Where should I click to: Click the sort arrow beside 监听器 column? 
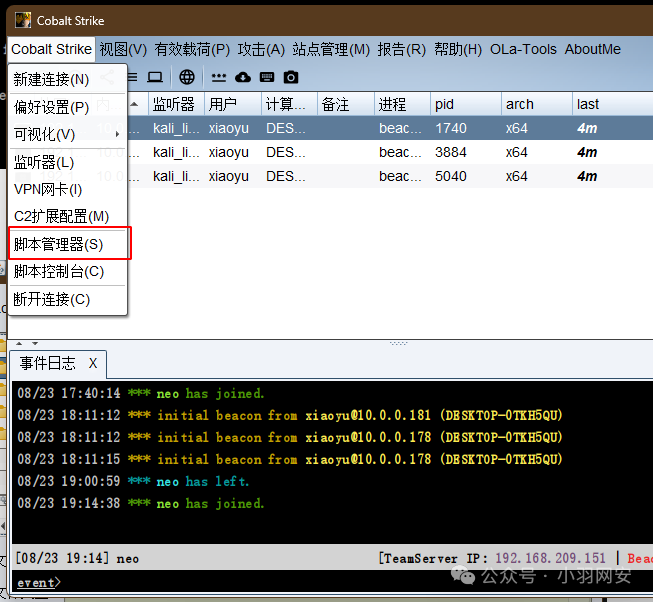134,104
